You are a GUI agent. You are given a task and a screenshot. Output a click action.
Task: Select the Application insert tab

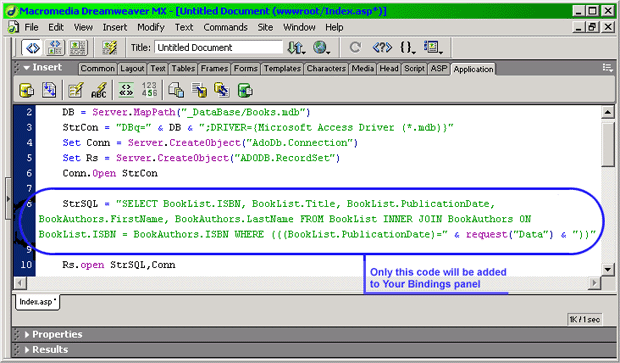(x=473, y=69)
